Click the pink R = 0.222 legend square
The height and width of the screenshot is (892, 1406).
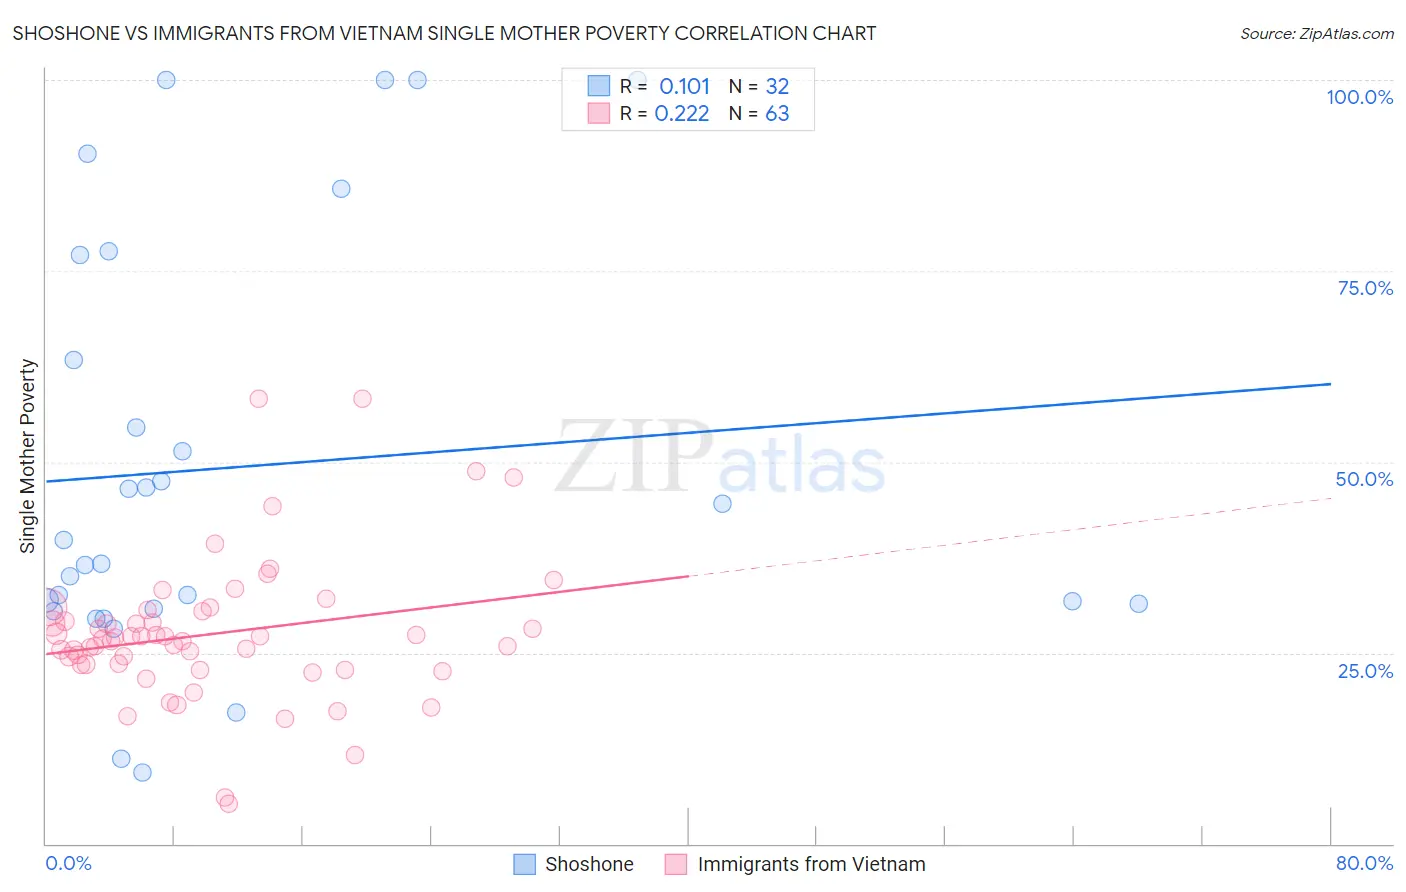pos(599,113)
